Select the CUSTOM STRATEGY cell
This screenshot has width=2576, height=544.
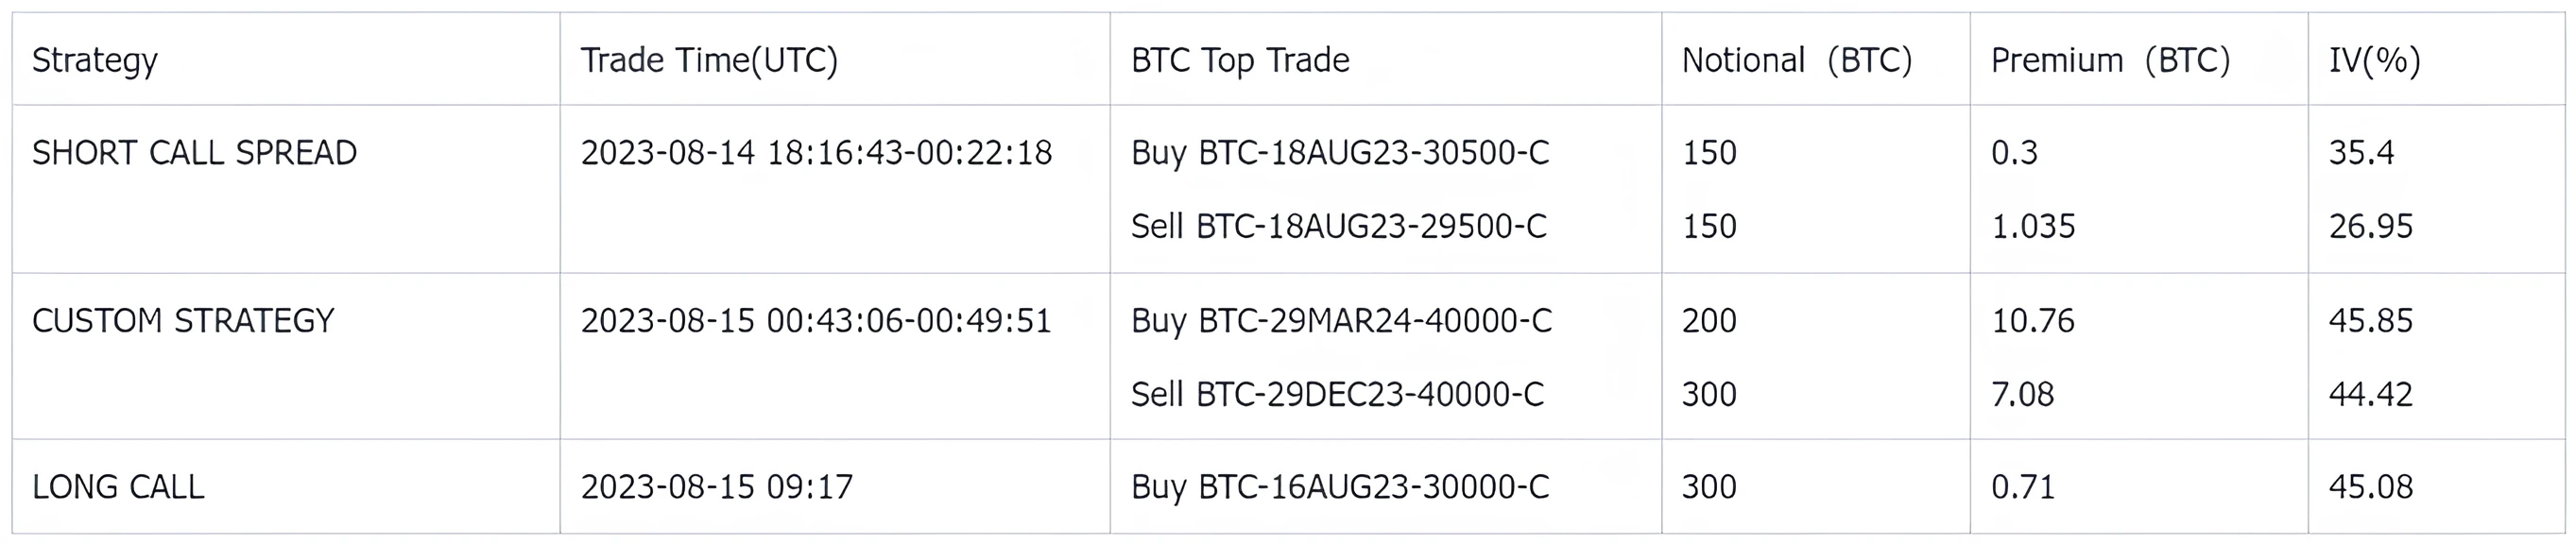coord(183,321)
